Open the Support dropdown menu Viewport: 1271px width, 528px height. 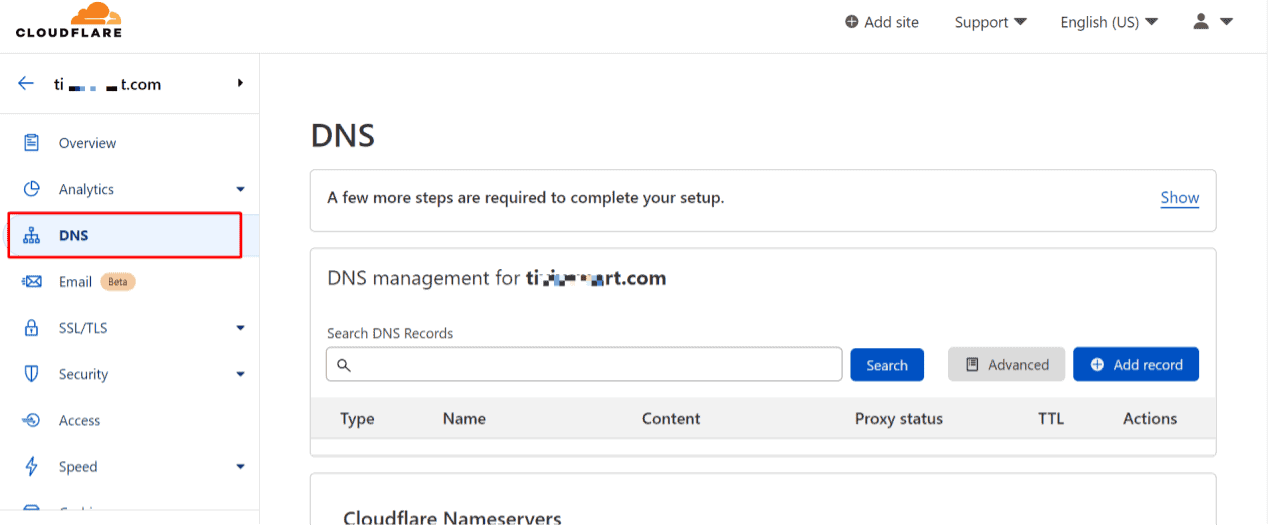pyautogui.click(x=990, y=22)
